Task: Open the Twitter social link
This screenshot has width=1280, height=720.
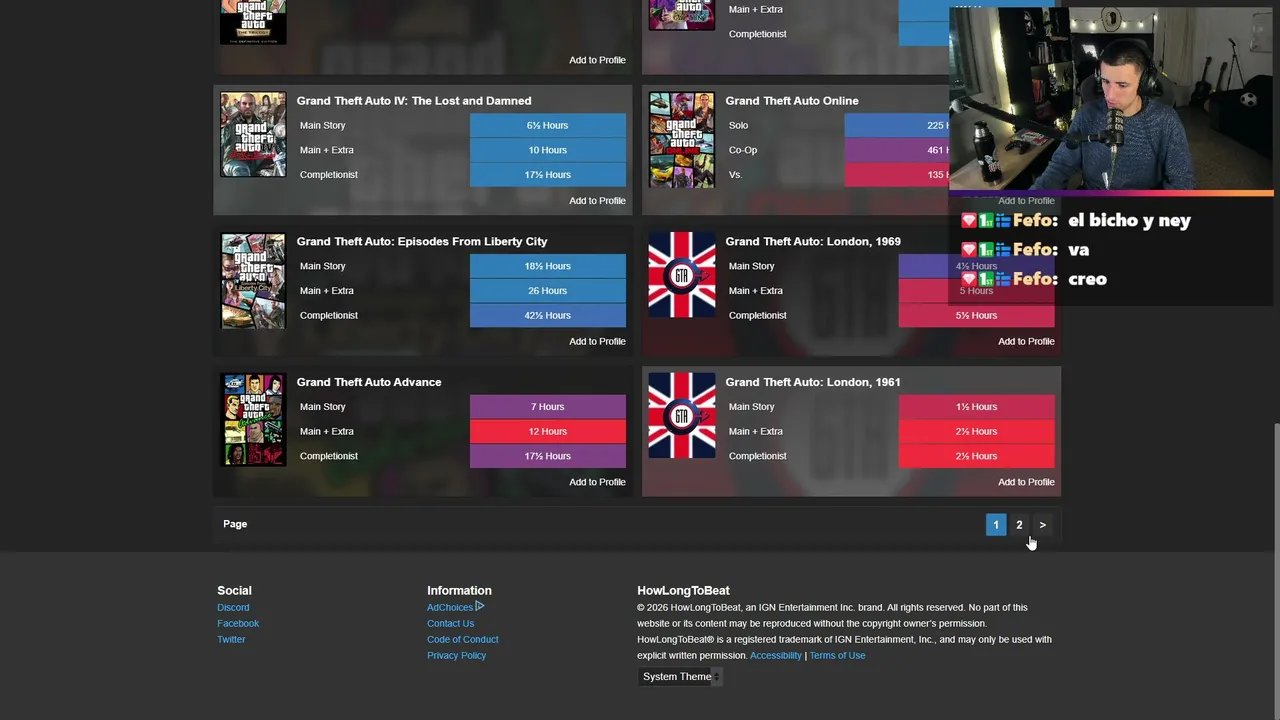Action: coord(231,640)
